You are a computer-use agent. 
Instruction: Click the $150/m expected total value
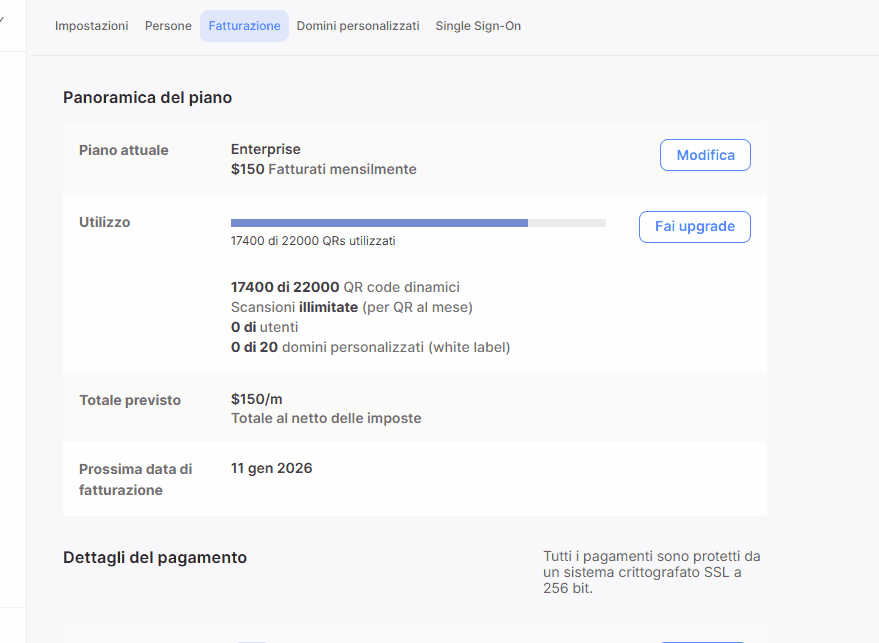point(256,399)
